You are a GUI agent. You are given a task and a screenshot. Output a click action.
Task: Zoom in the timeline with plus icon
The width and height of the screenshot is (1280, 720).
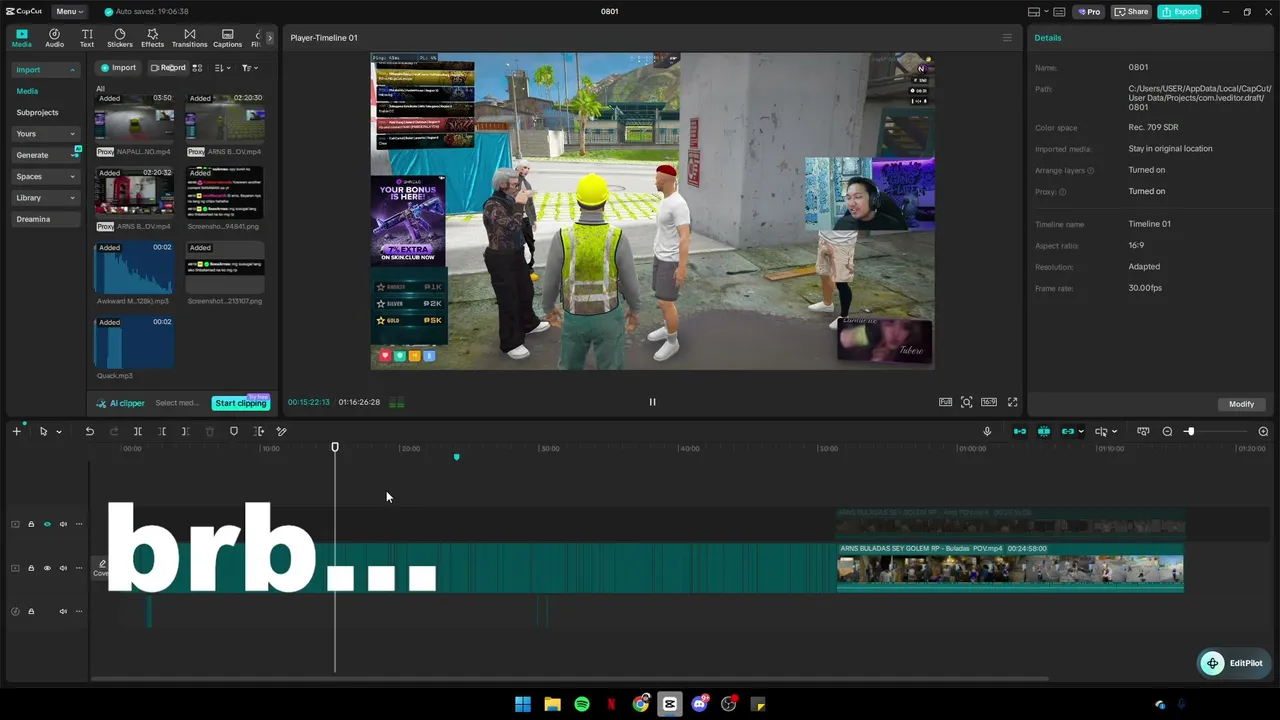pos(1263,431)
